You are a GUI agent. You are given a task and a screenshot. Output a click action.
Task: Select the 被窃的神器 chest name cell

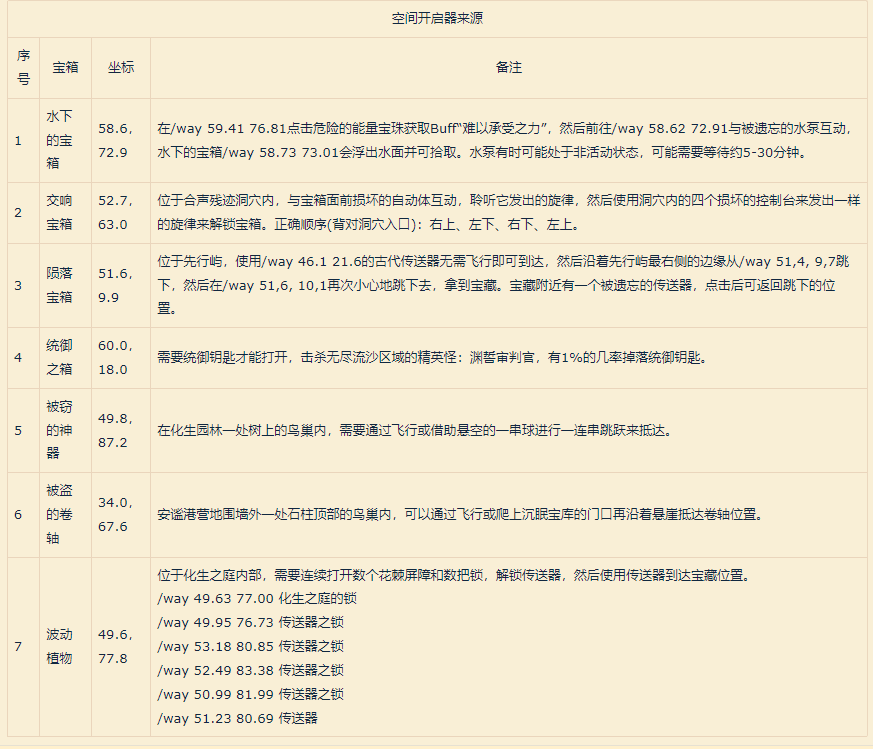[59, 430]
